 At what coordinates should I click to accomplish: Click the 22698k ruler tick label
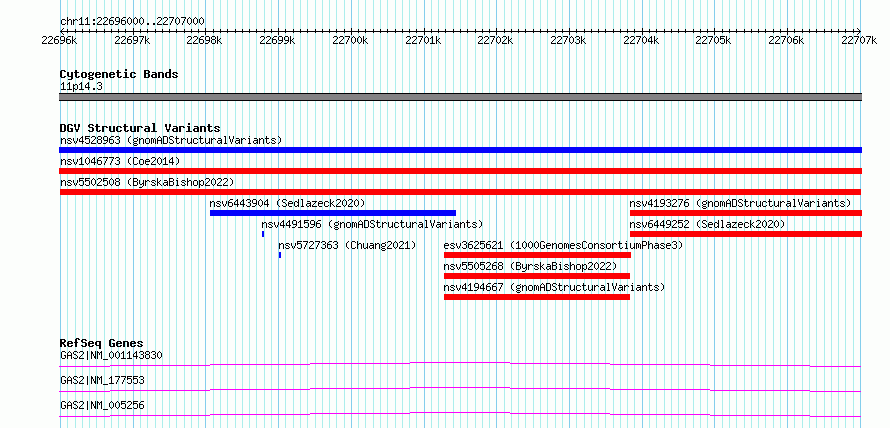click(x=205, y=40)
